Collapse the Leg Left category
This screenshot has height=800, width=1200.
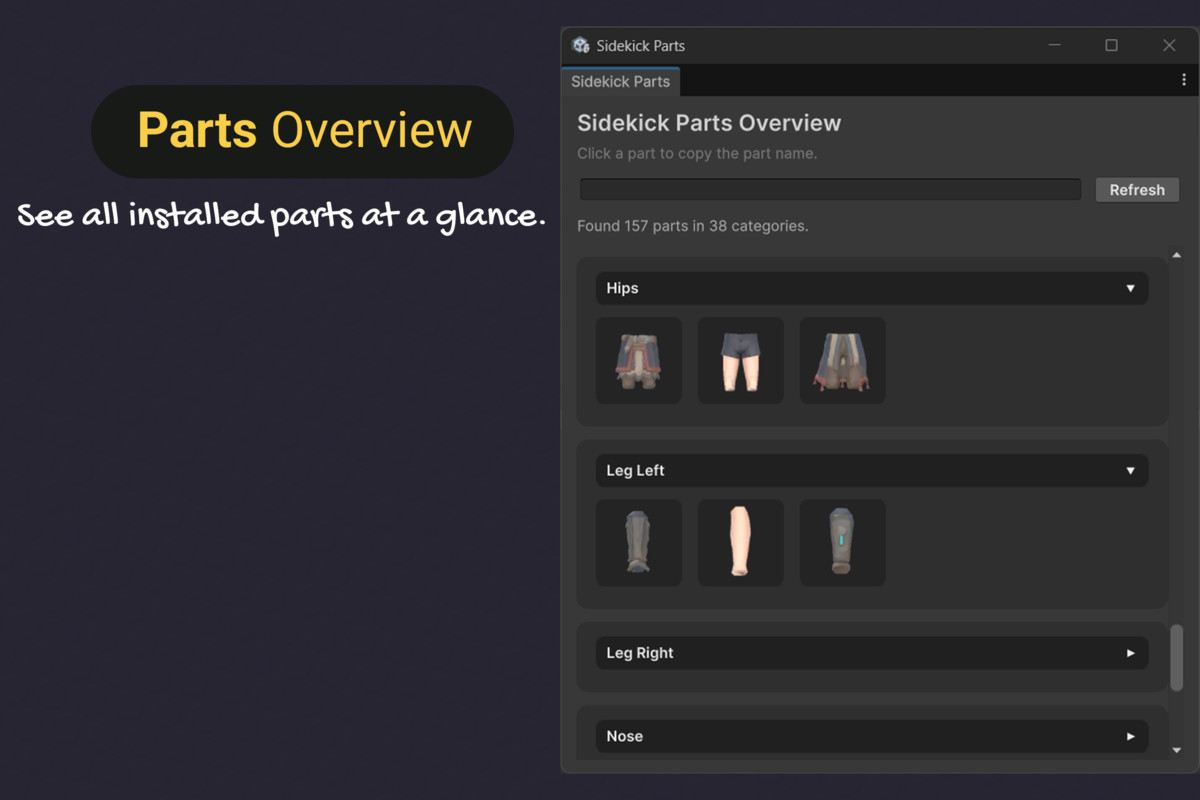[x=1131, y=470]
